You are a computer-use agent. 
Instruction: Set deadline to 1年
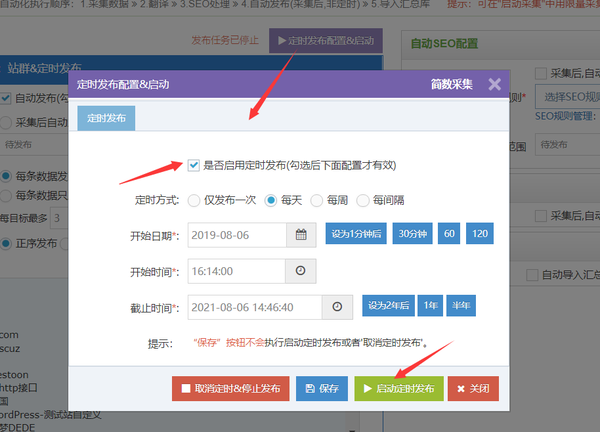coord(430,305)
